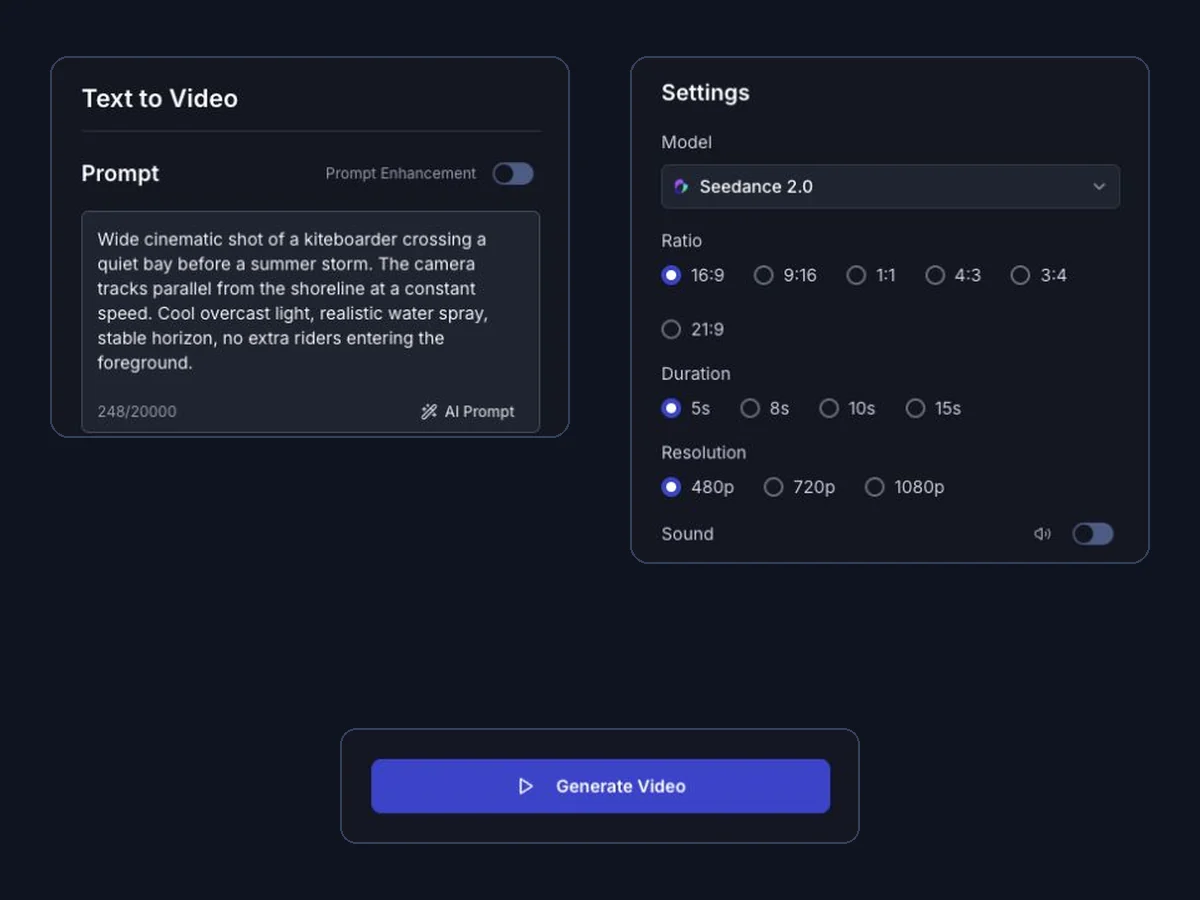Click the Sound label
1200x900 pixels.
[687, 534]
